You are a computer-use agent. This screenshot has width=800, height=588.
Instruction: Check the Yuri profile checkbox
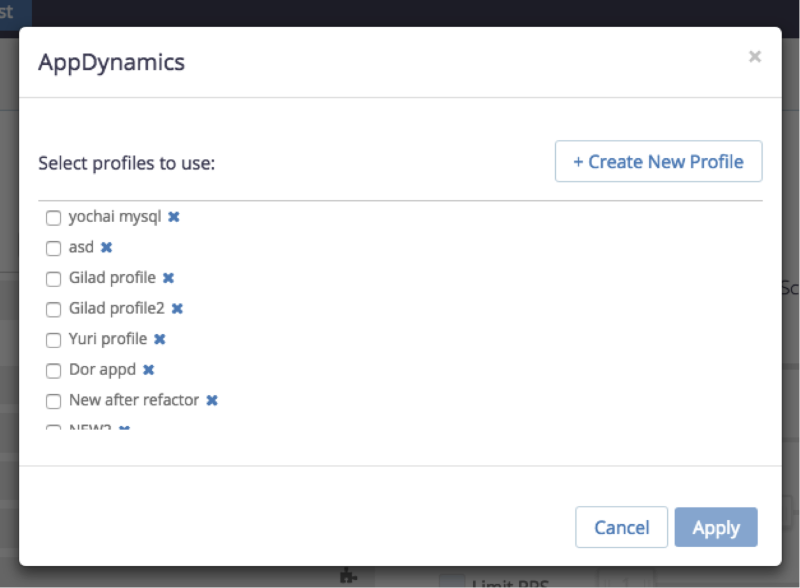53,340
